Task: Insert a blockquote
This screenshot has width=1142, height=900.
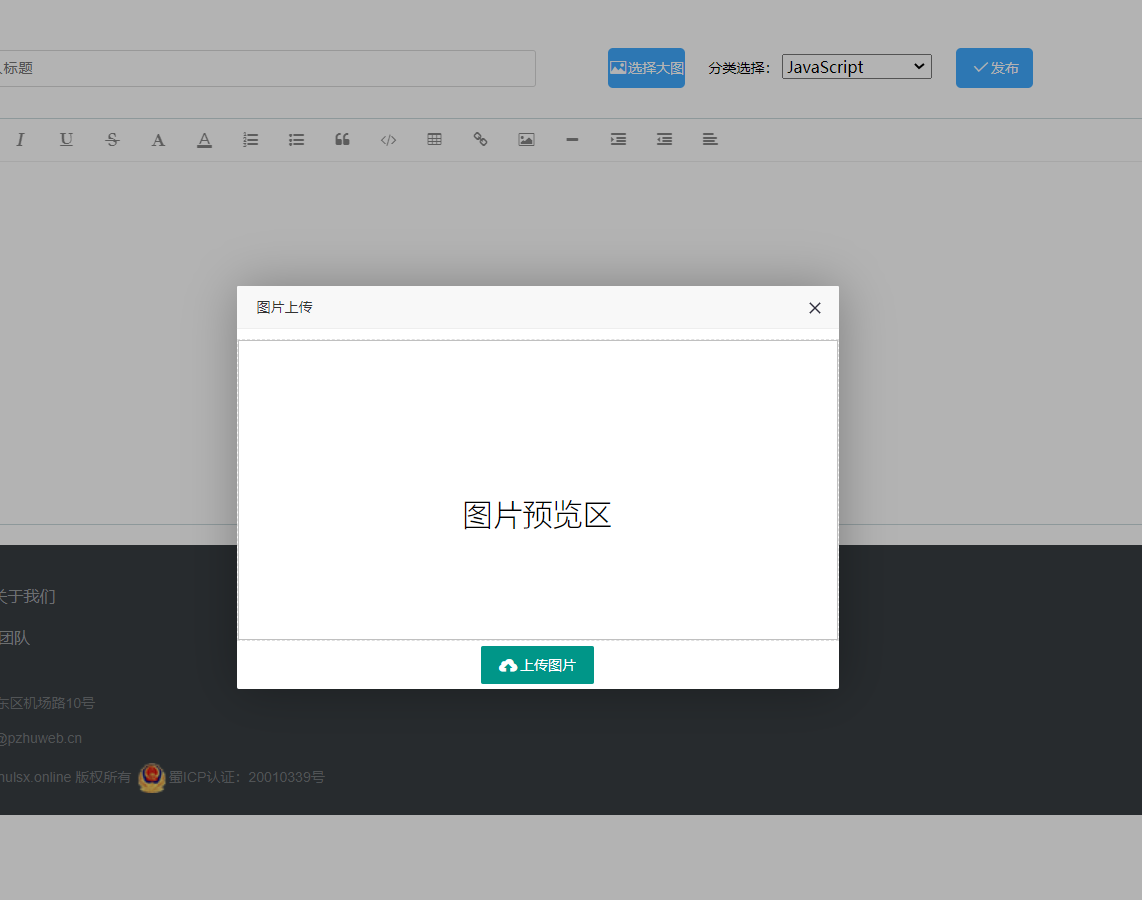Action: 342,140
